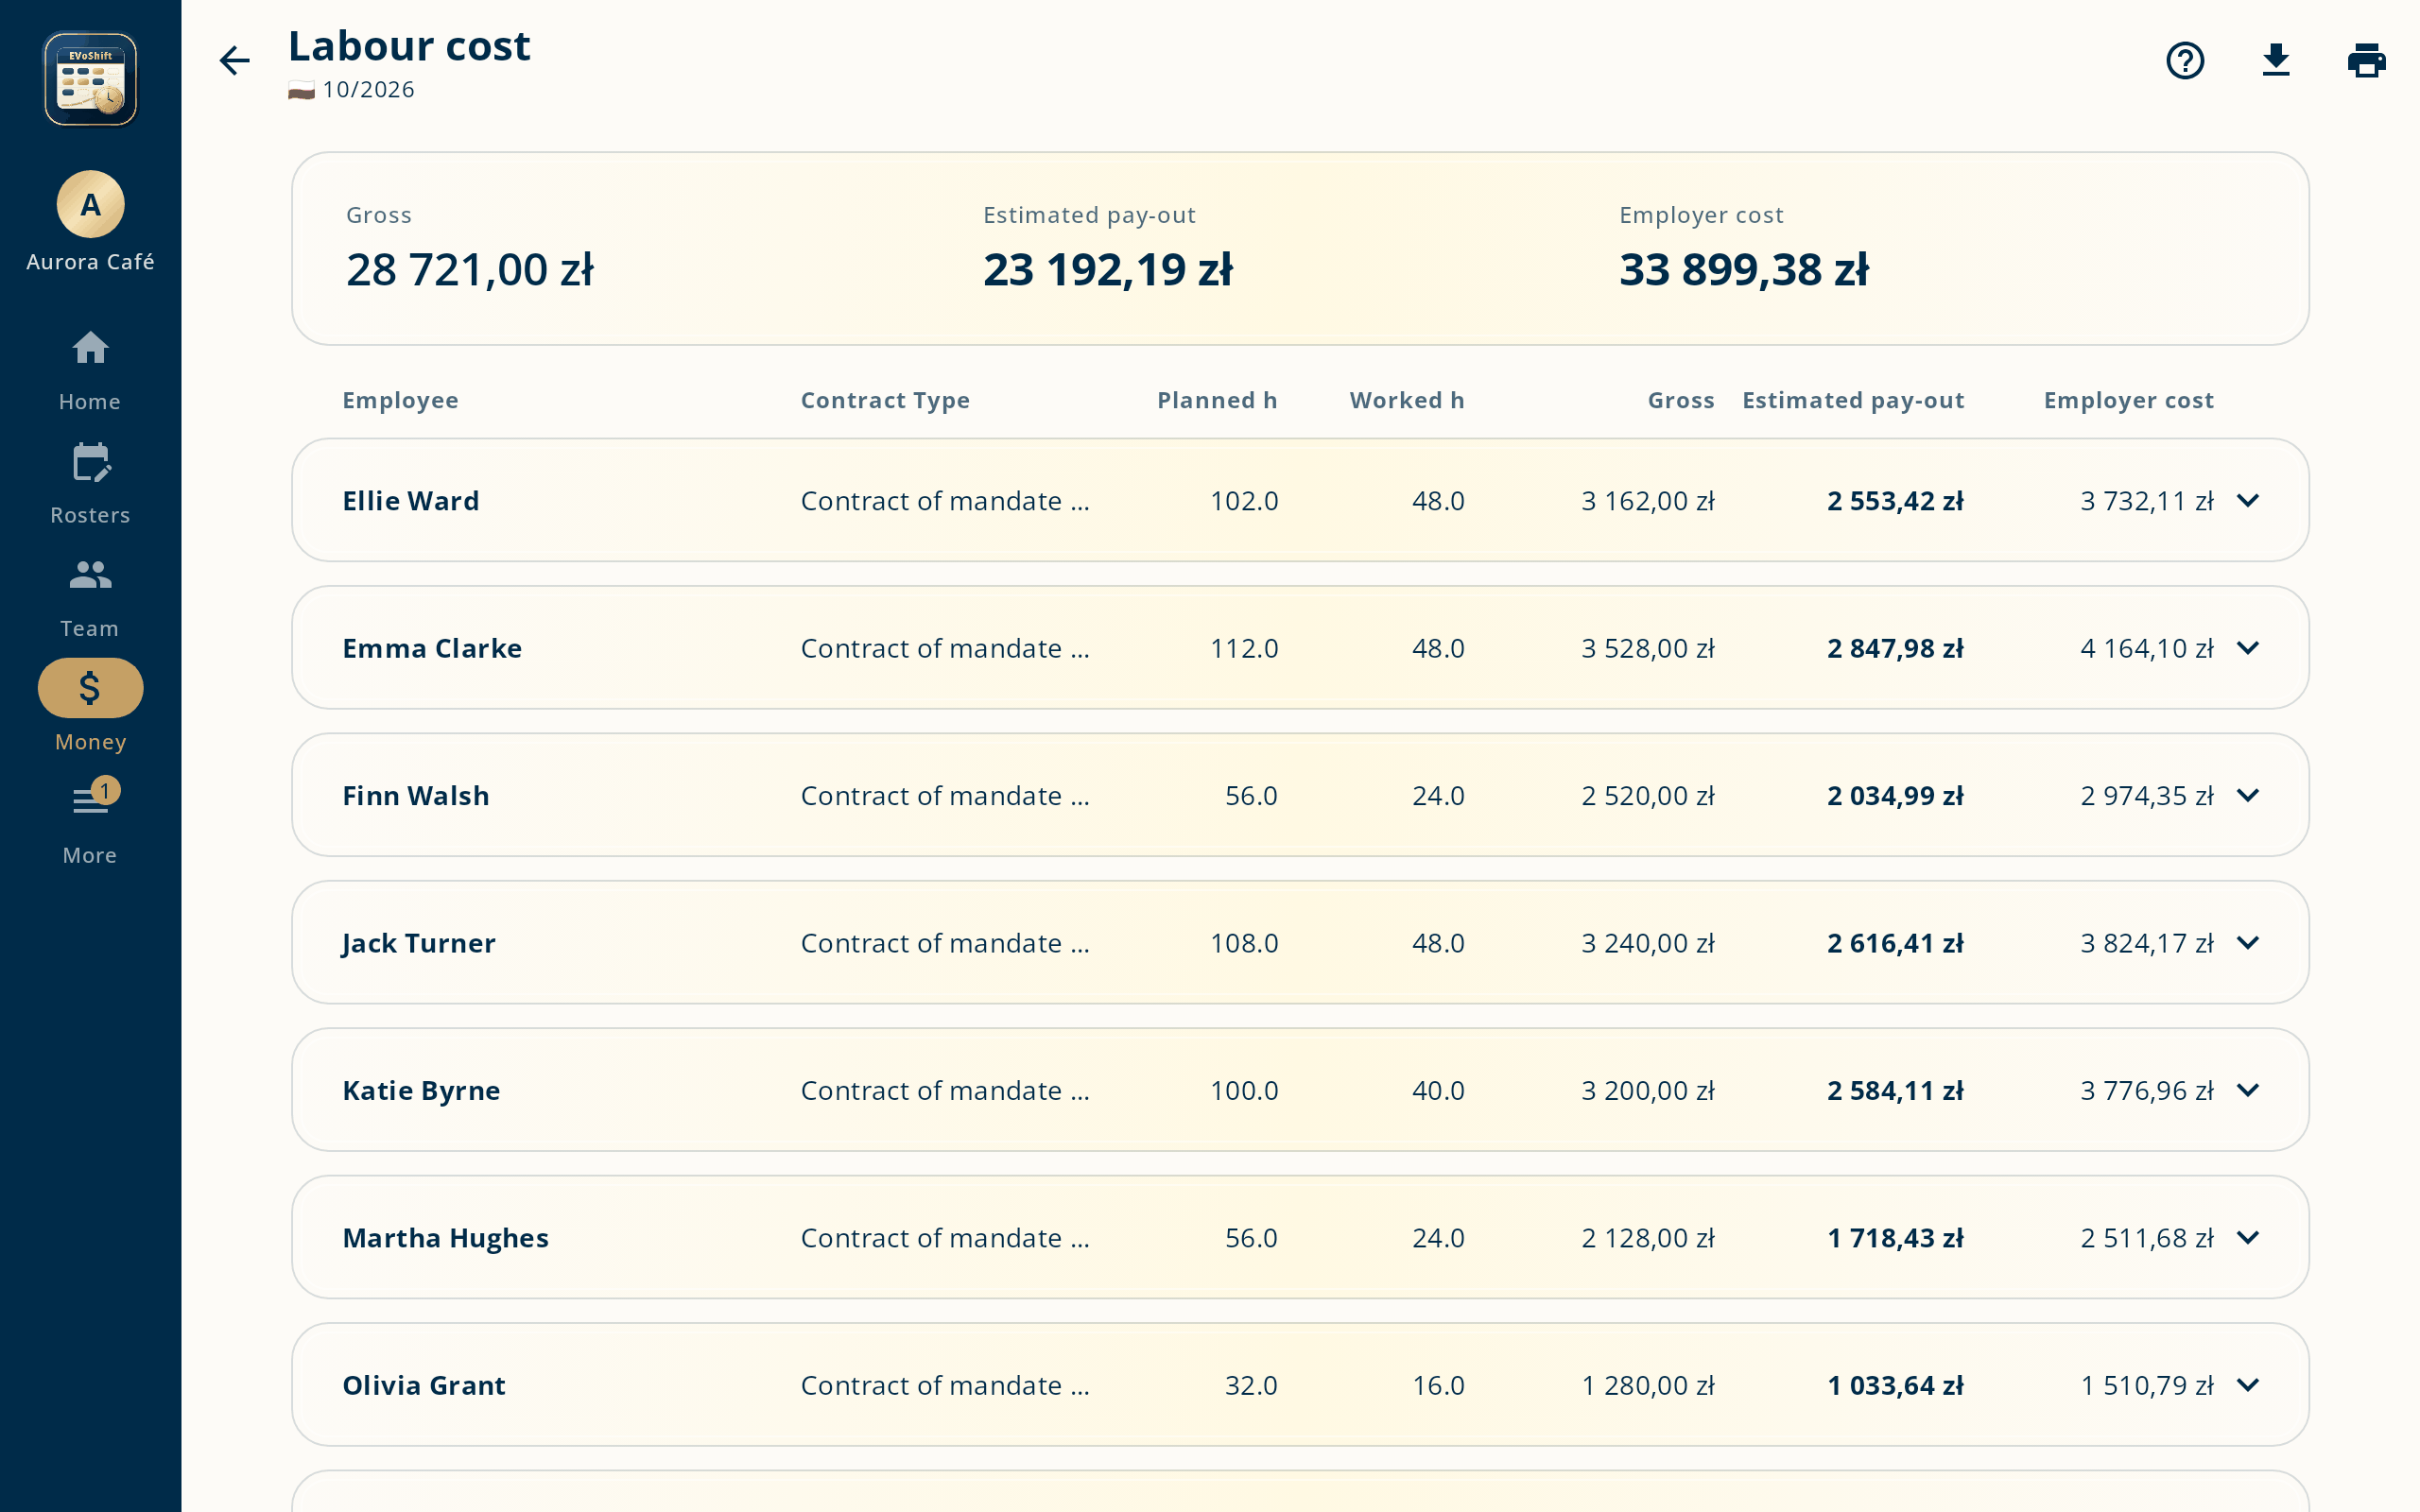Expand Katie Byrne's cost details
The height and width of the screenshot is (1512, 2420).
click(x=2248, y=1090)
